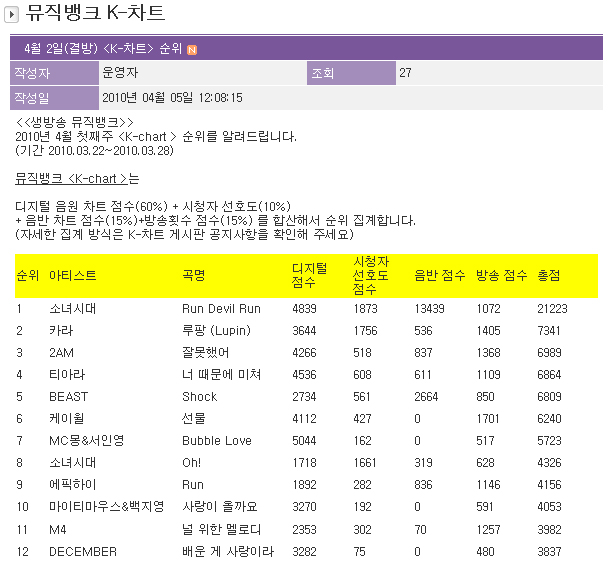Select the date 2010년 04월 05일 12:08:15

(172, 97)
